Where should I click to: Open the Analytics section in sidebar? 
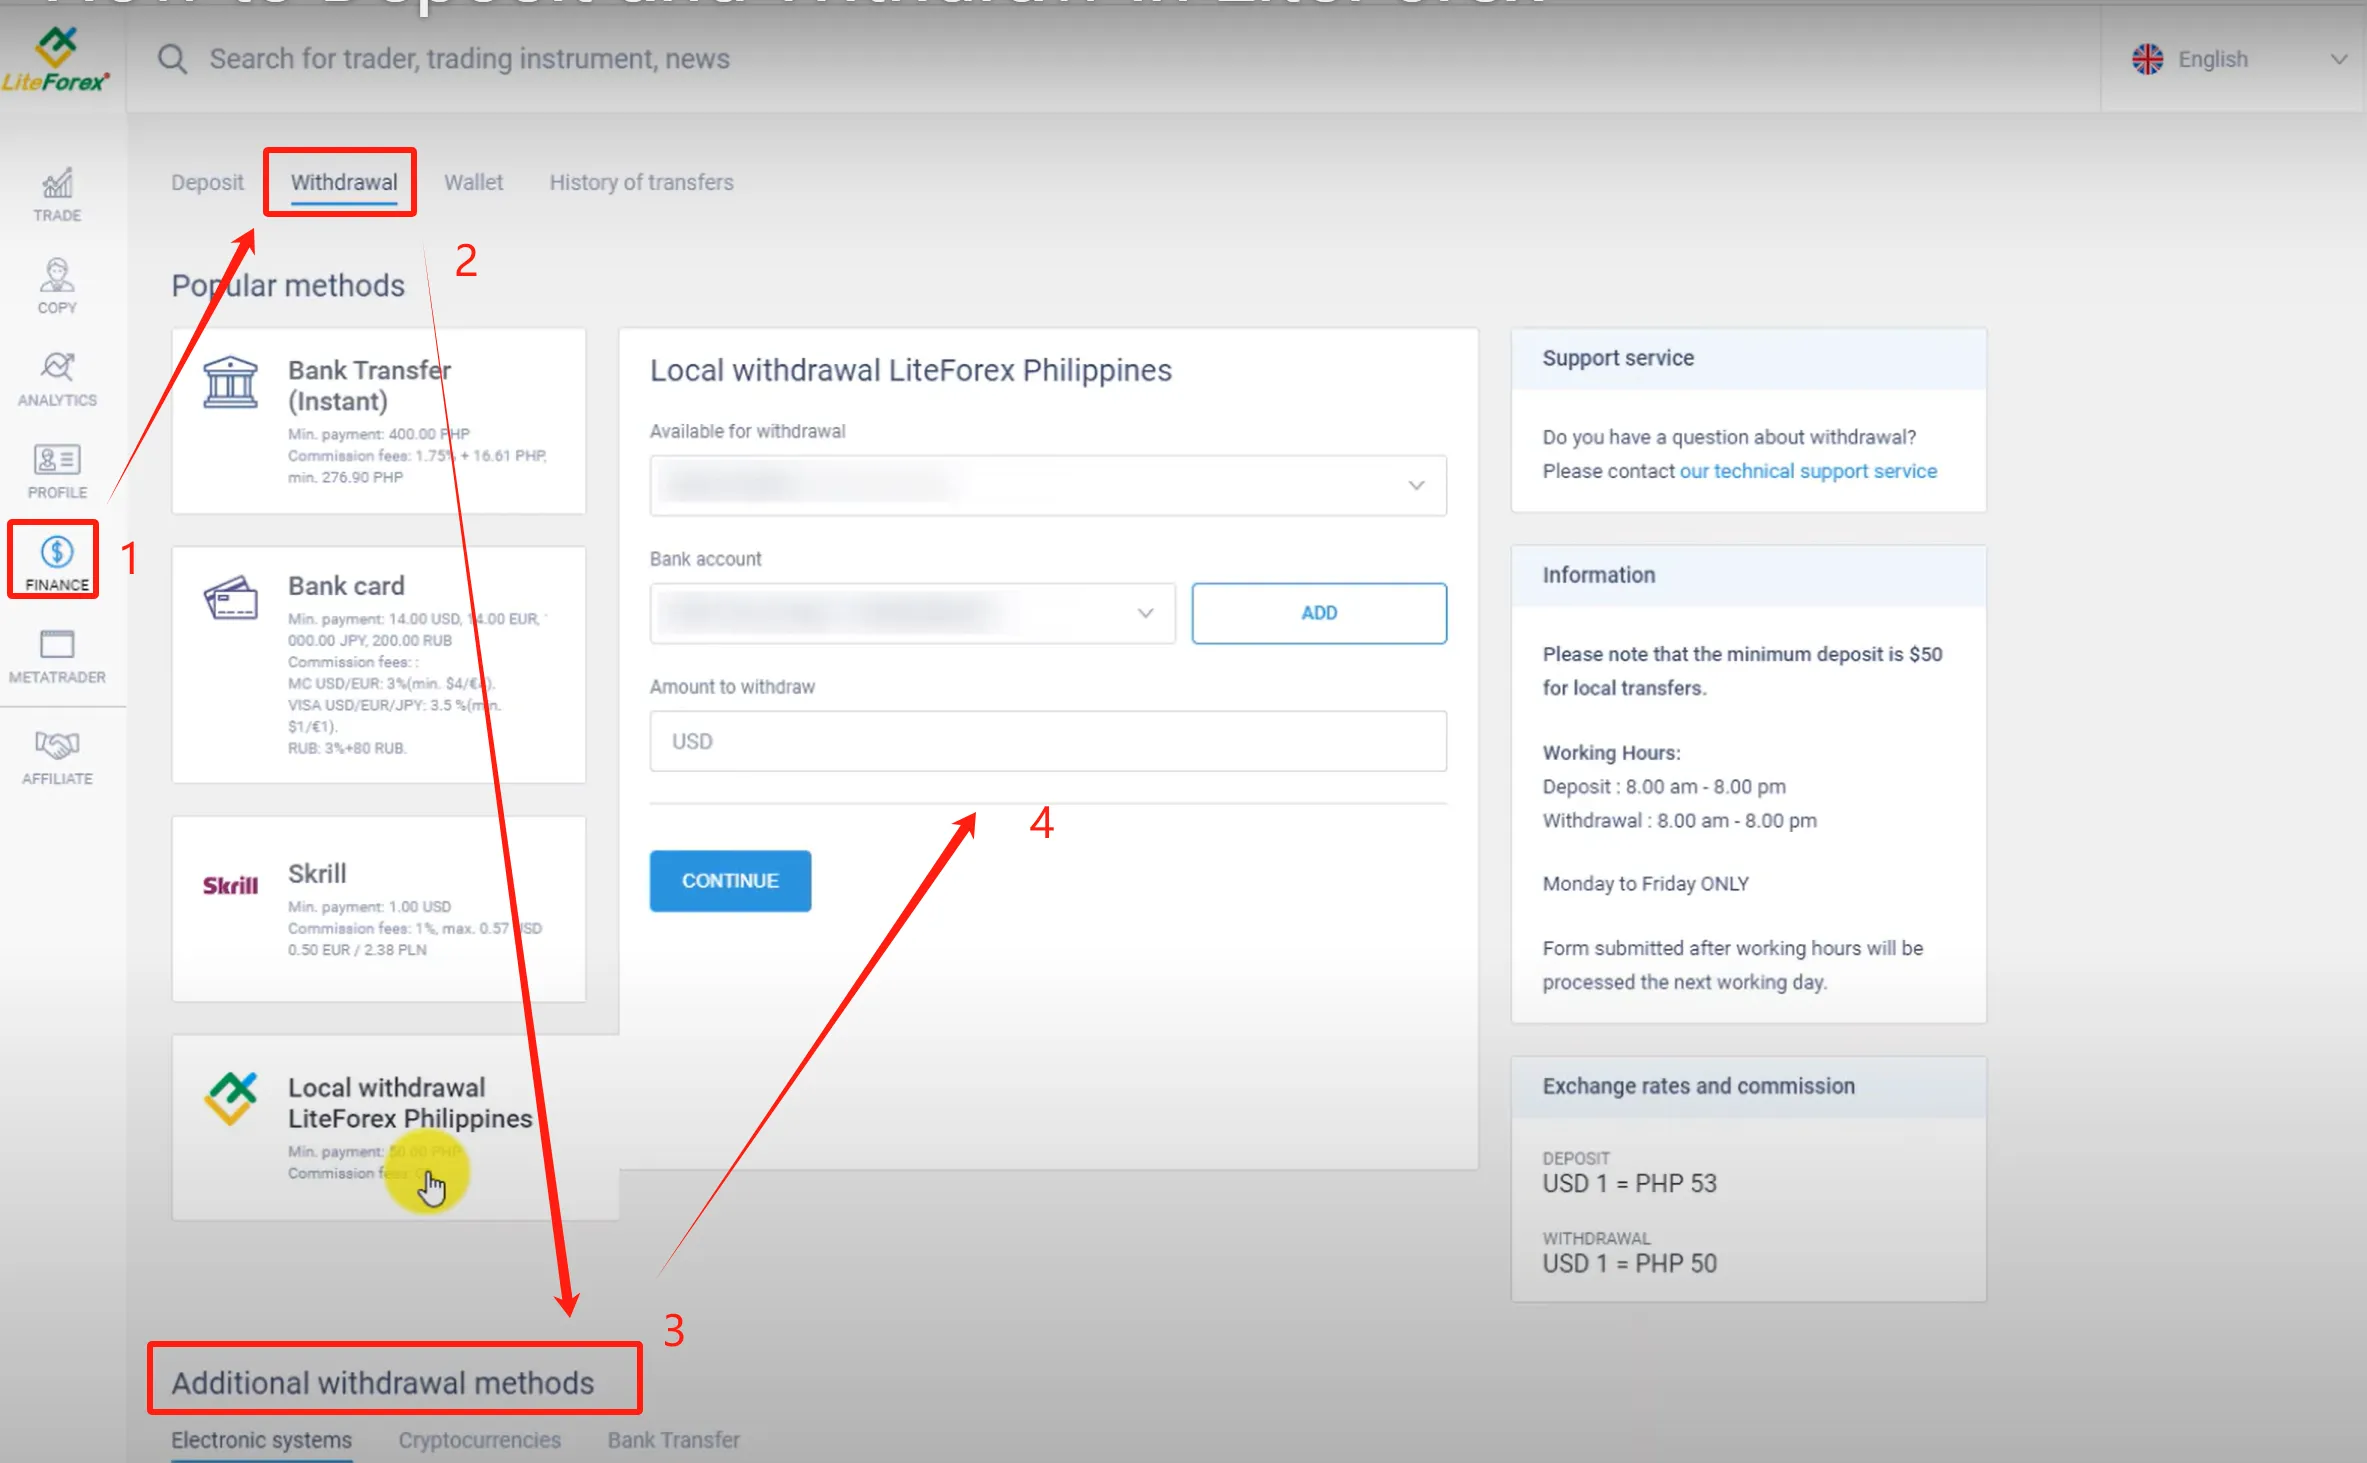coord(57,379)
